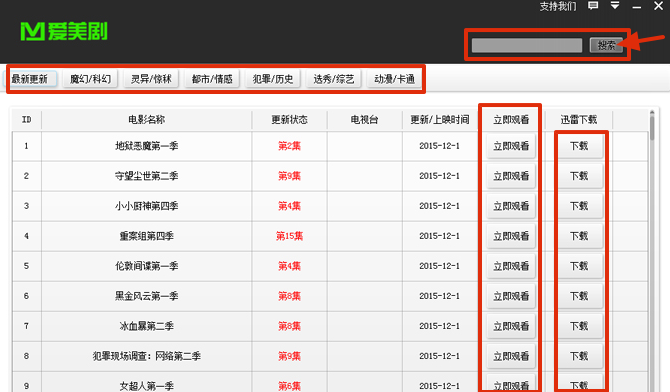670x392 pixels.
Task: Click the 搜索 search button
Action: [x=606, y=45]
